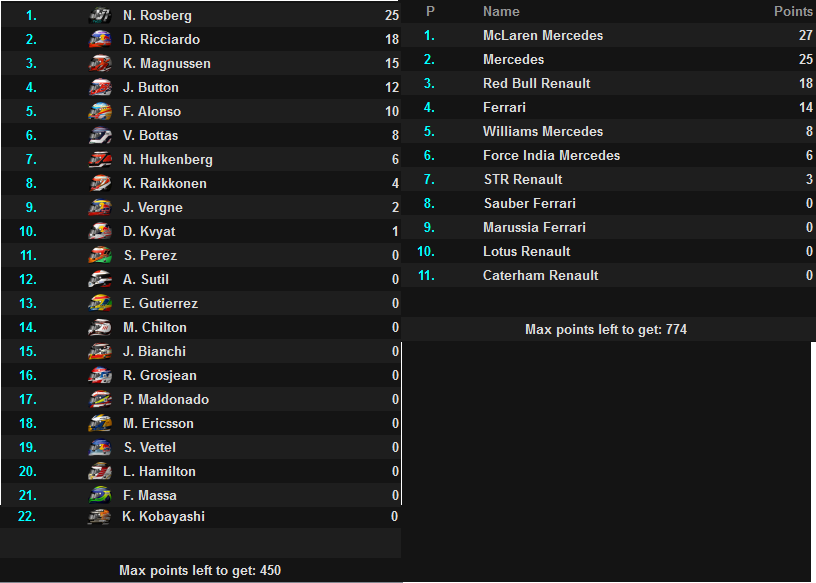Select F. Massa's helmet icon
Image resolution: width=816 pixels, height=583 pixels.
click(x=100, y=495)
